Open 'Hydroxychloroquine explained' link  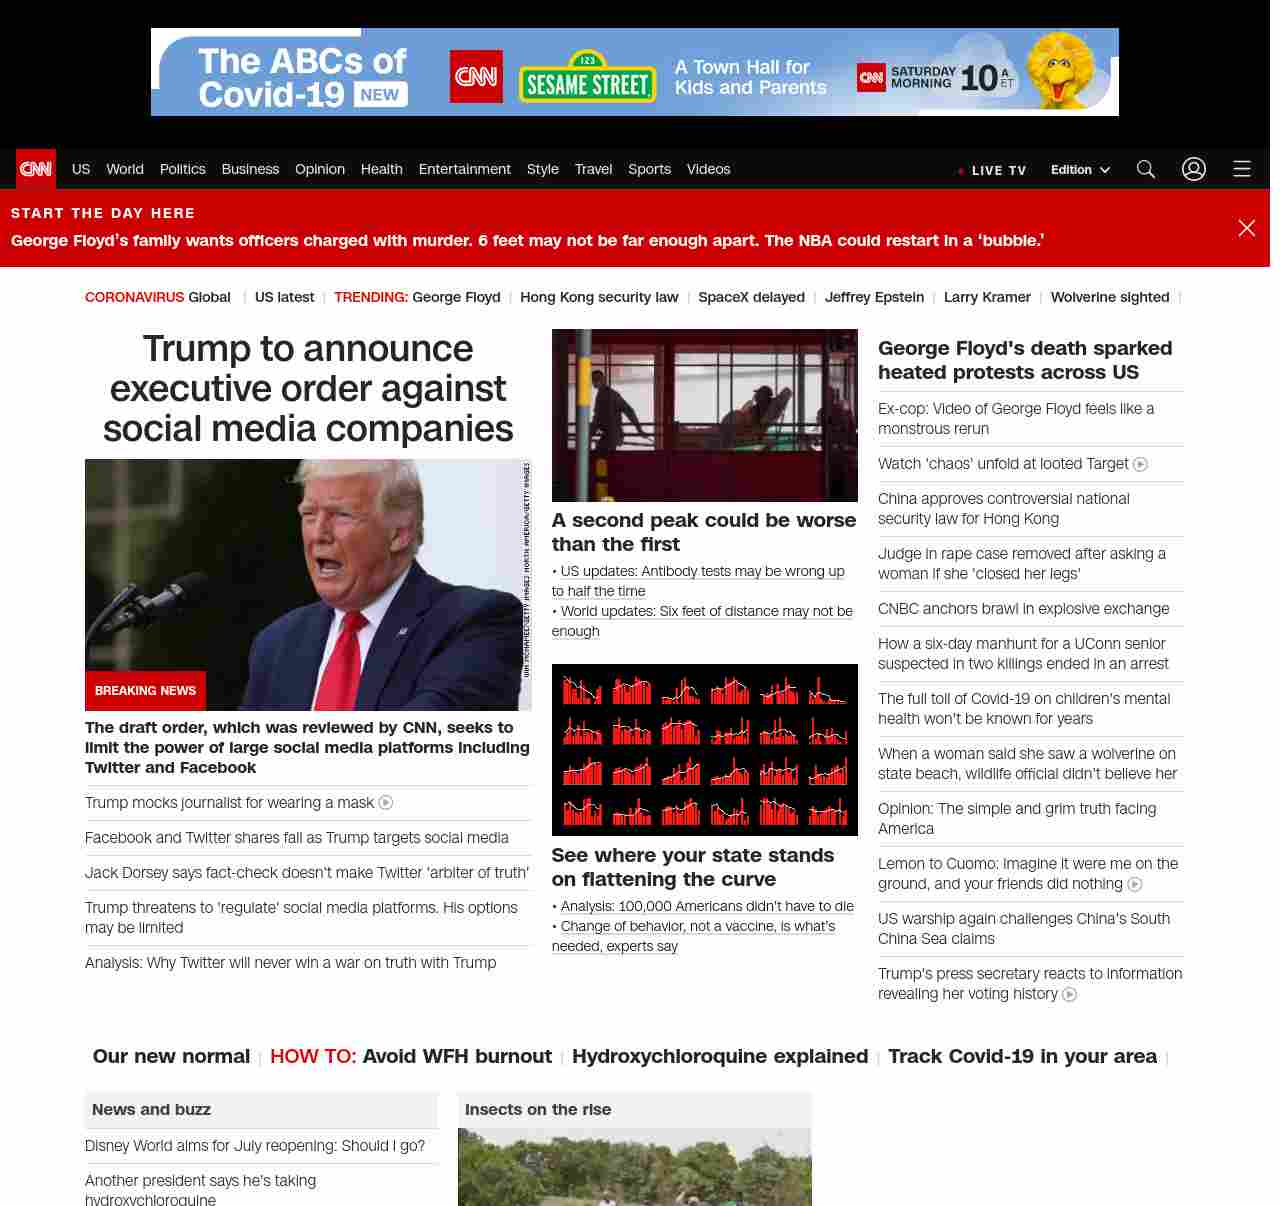click(720, 1056)
